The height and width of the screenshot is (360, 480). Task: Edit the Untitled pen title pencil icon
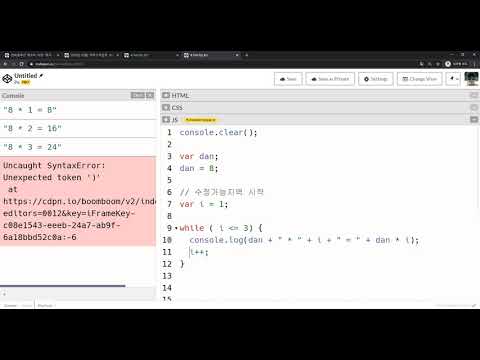41,76
